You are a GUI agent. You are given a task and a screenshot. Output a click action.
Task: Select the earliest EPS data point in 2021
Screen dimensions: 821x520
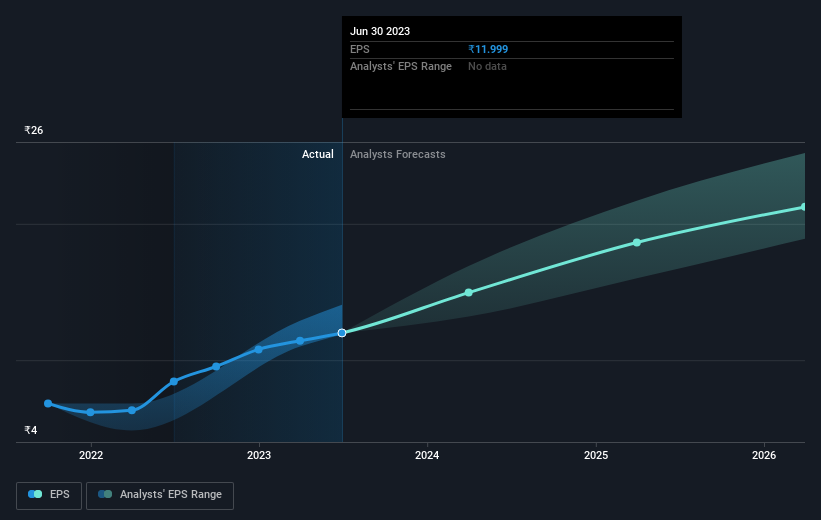[48, 404]
